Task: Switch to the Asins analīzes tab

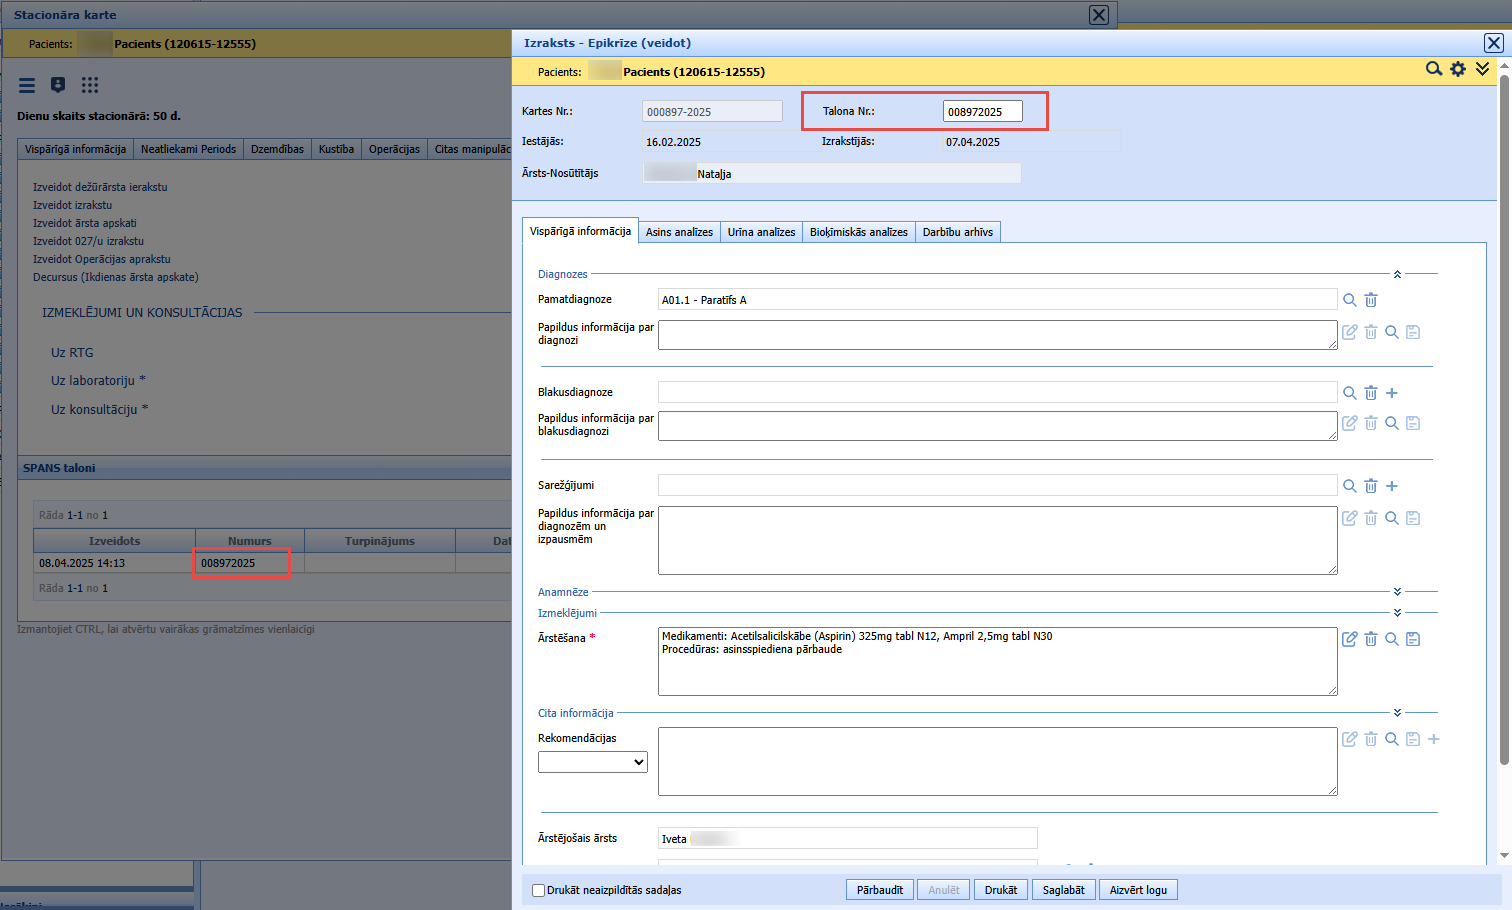Action: (x=679, y=232)
